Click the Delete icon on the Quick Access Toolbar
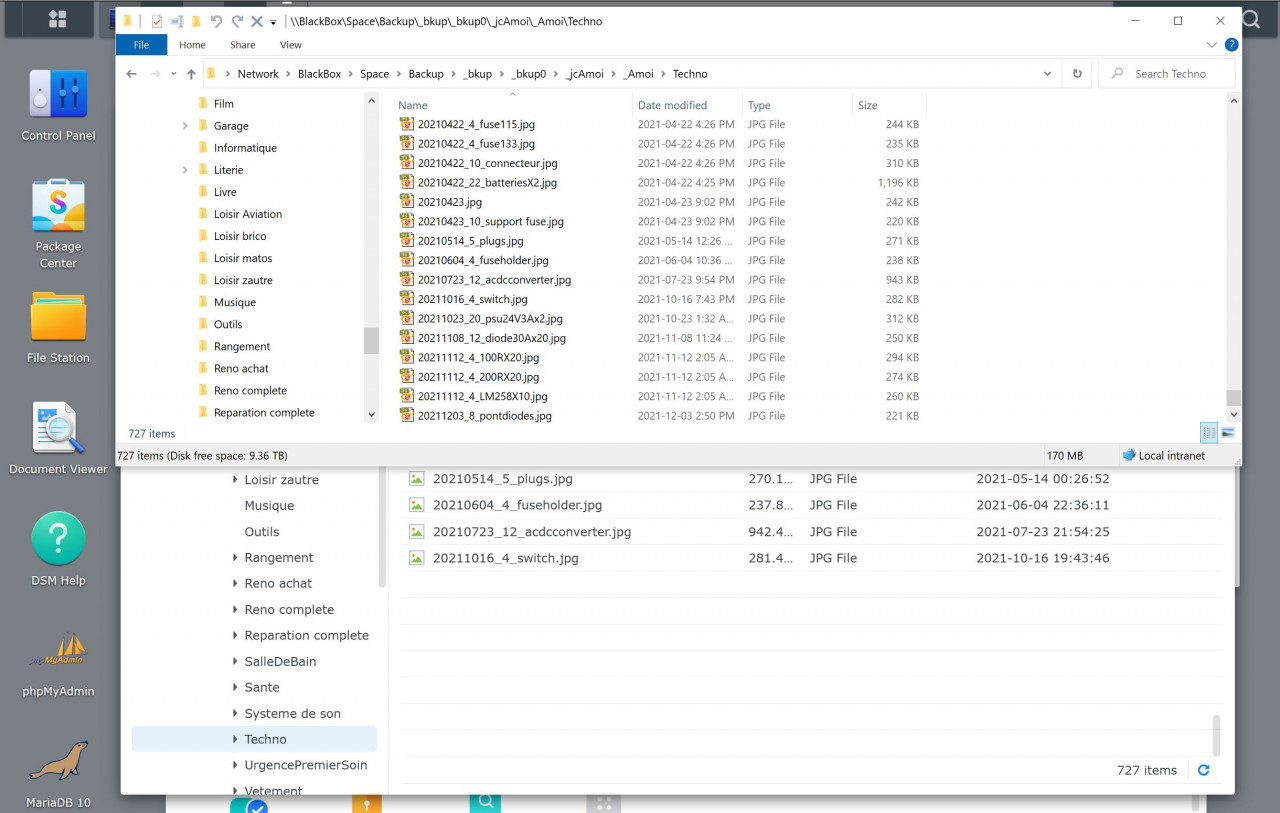The width and height of the screenshot is (1280, 813). [x=256, y=20]
